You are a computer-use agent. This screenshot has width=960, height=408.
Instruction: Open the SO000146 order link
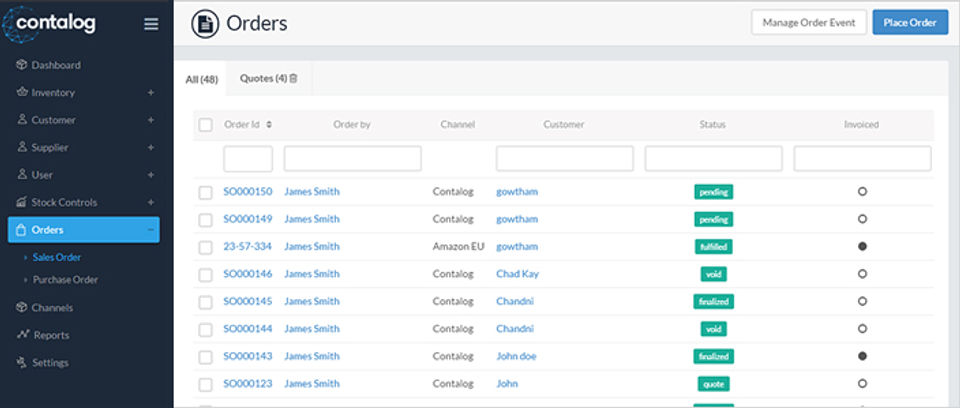coord(247,274)
